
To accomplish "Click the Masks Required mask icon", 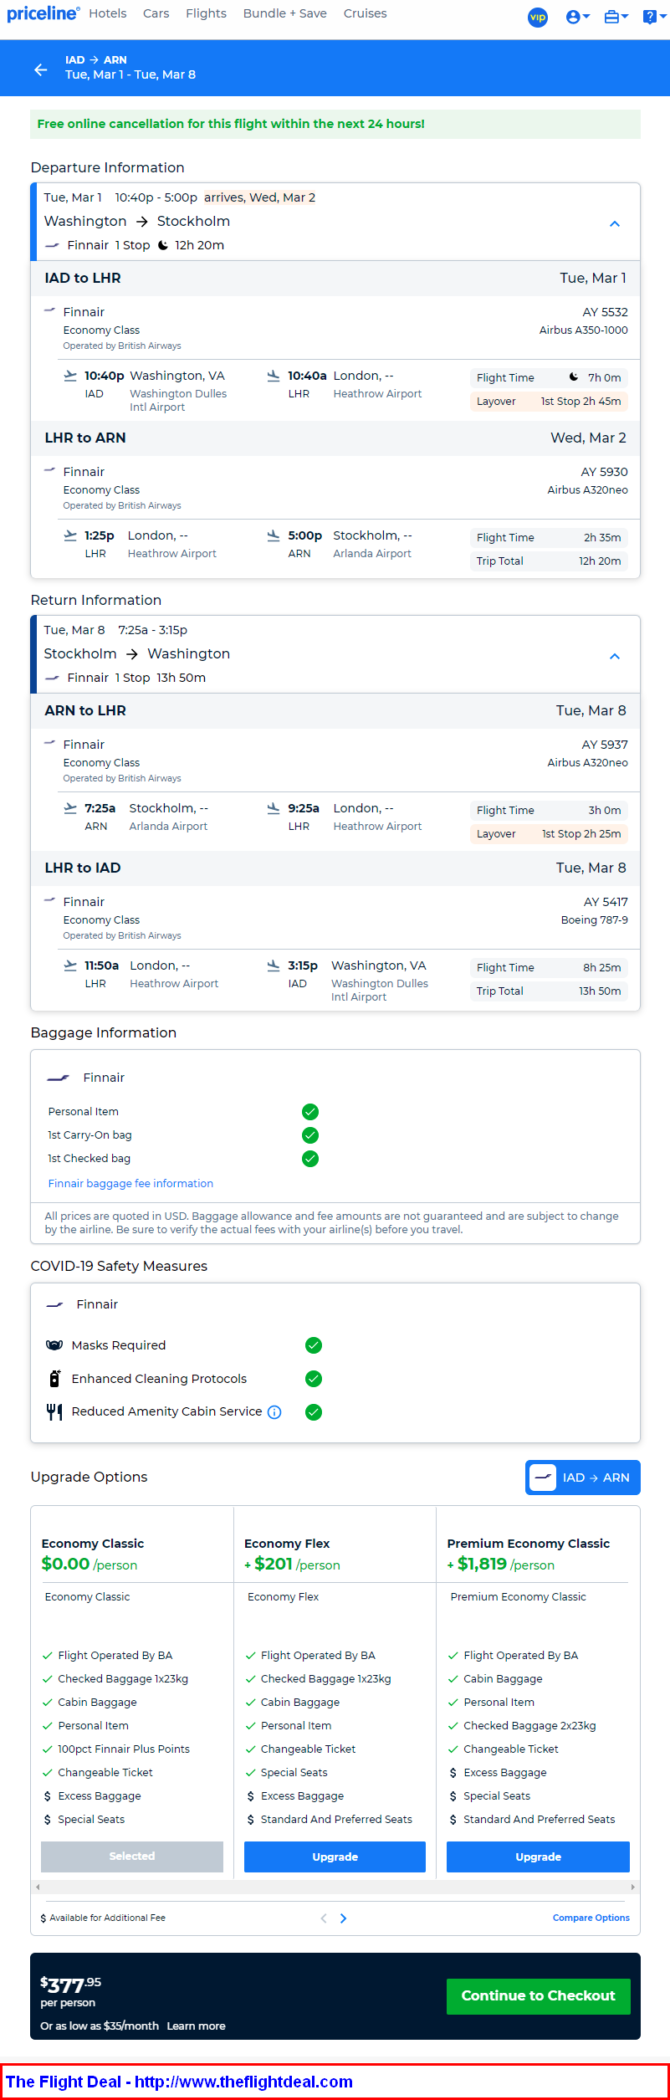I will [x=55, y=1345].
